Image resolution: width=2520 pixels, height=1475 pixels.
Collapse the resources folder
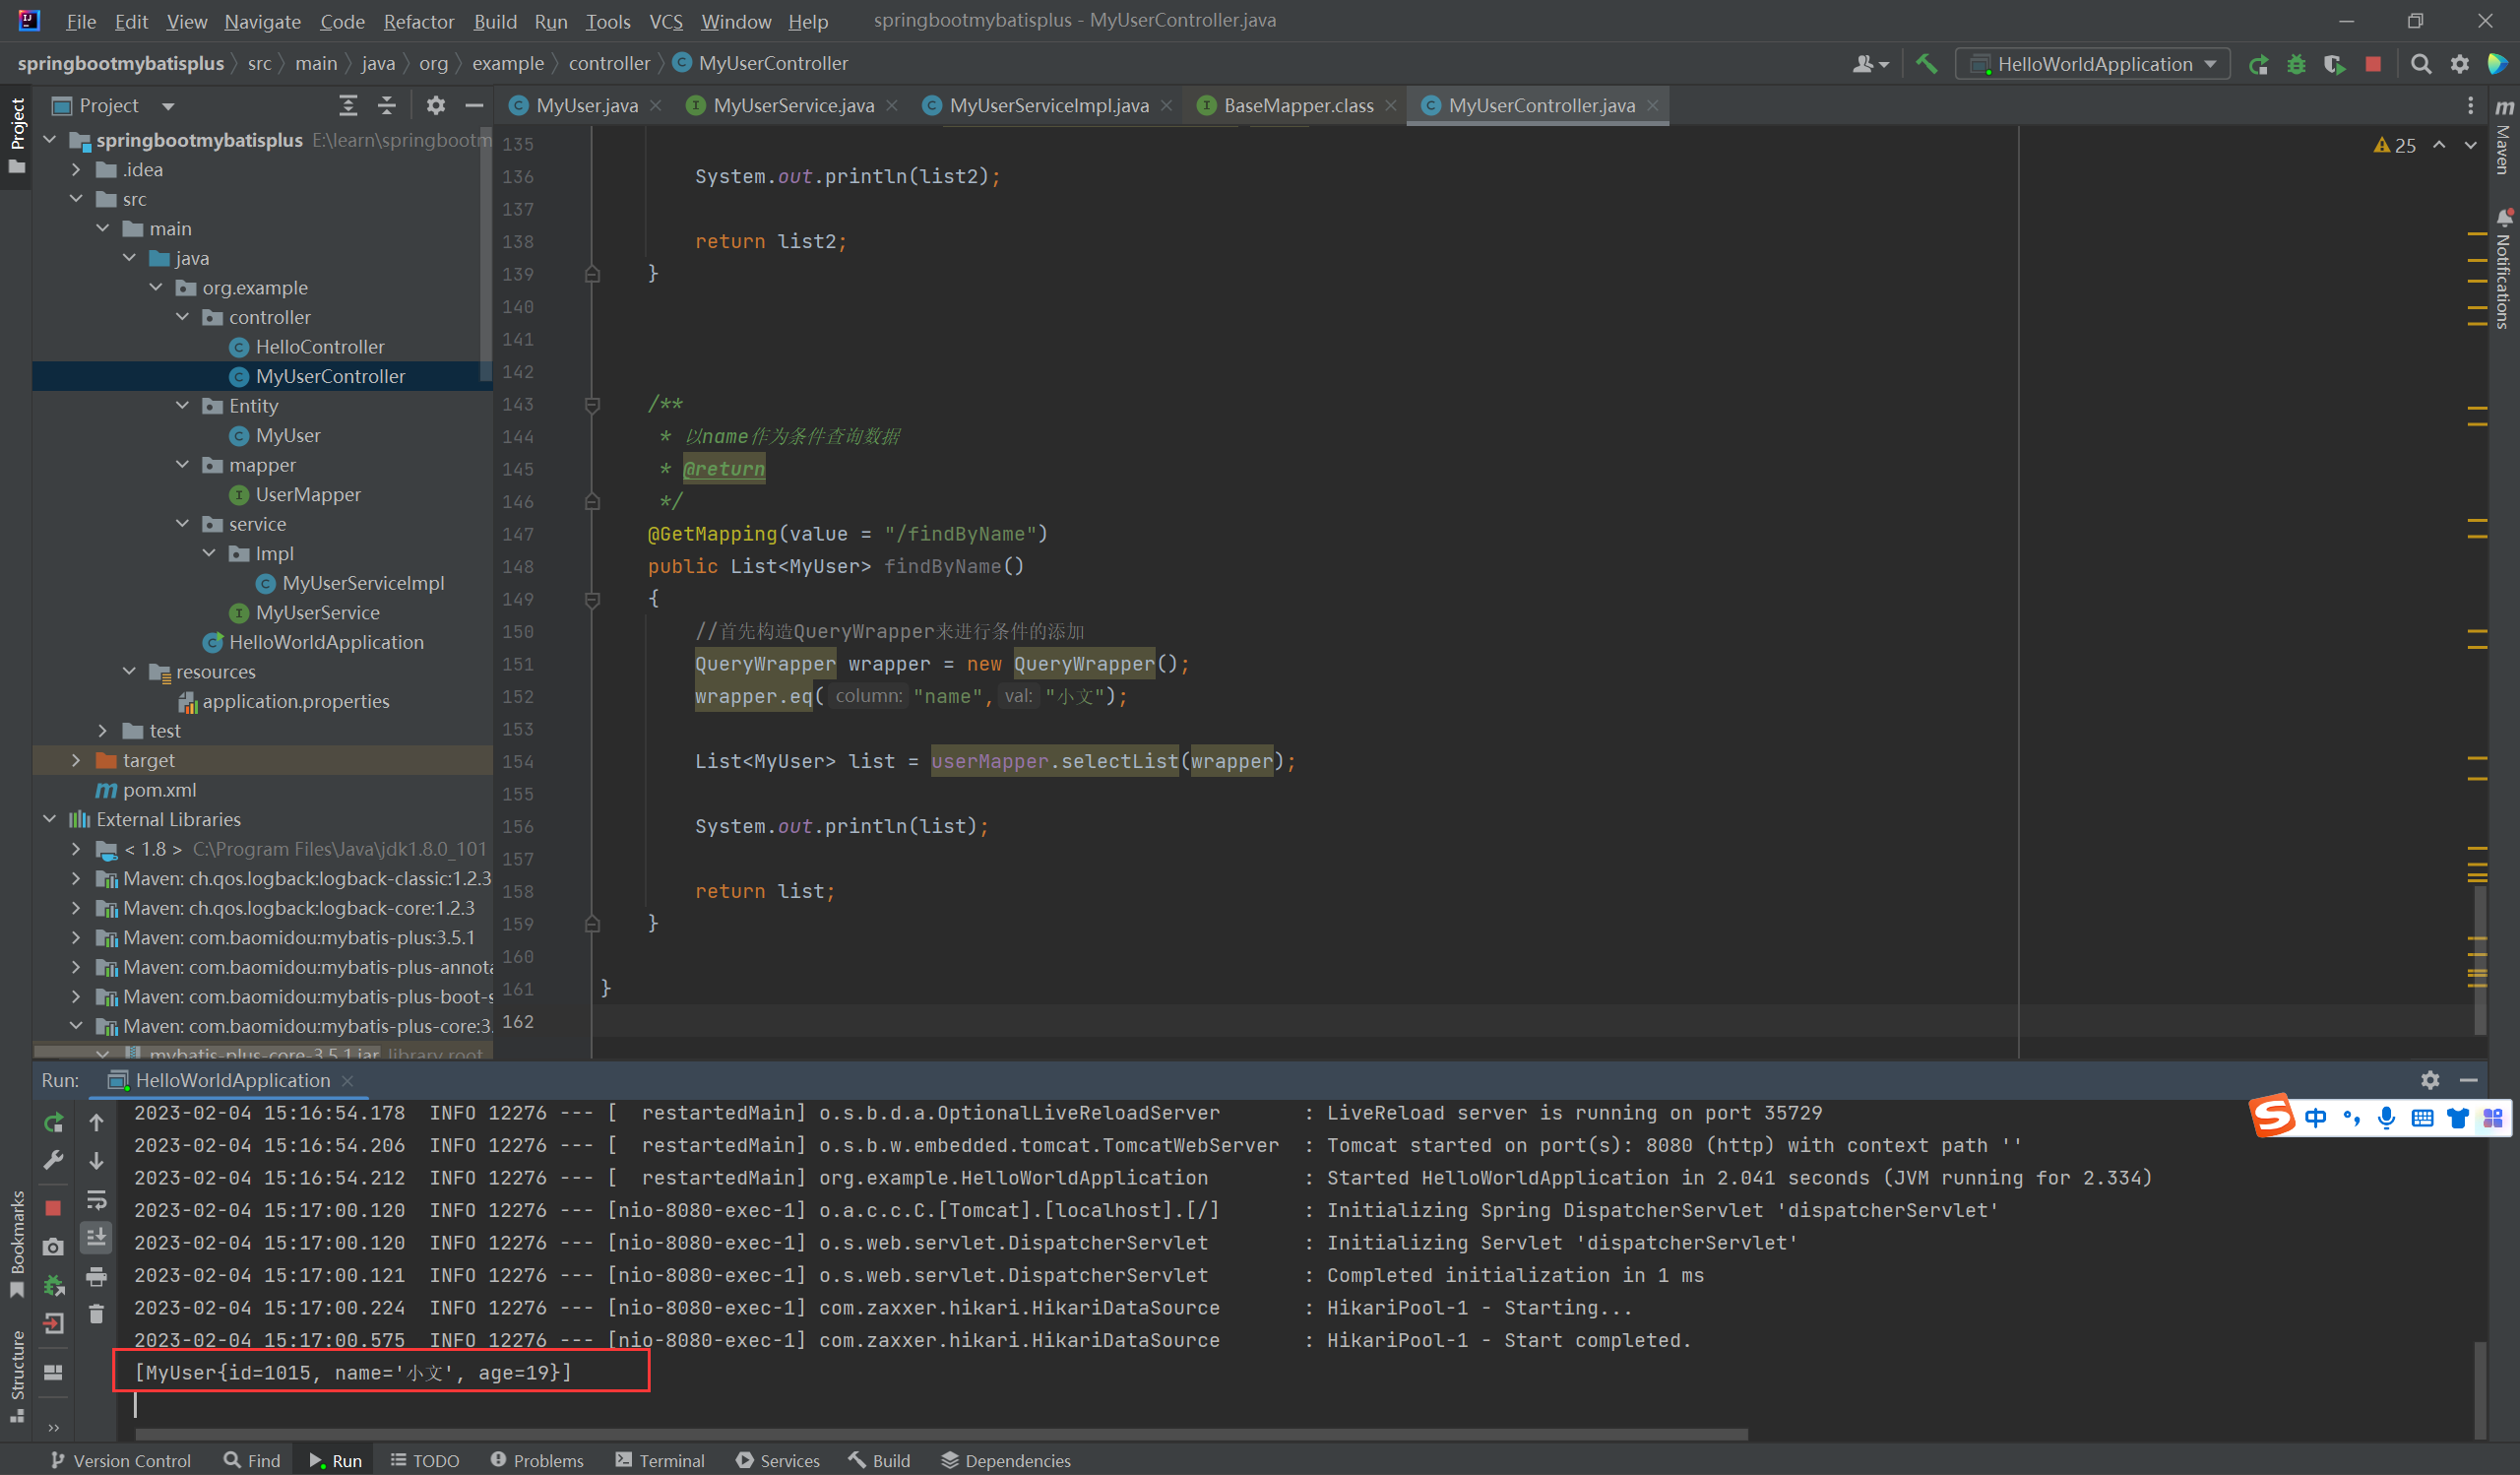[129, 671]
